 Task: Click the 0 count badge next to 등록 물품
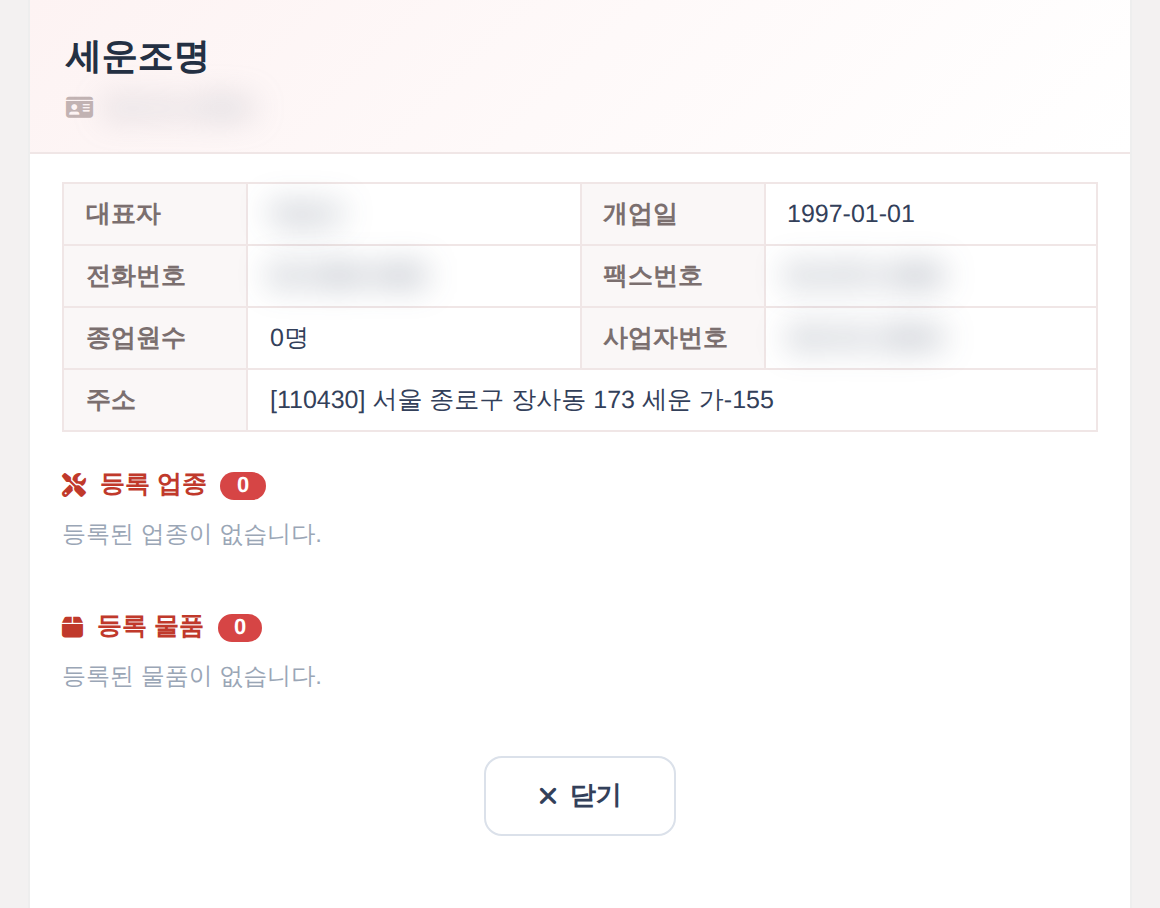(240, 628)
